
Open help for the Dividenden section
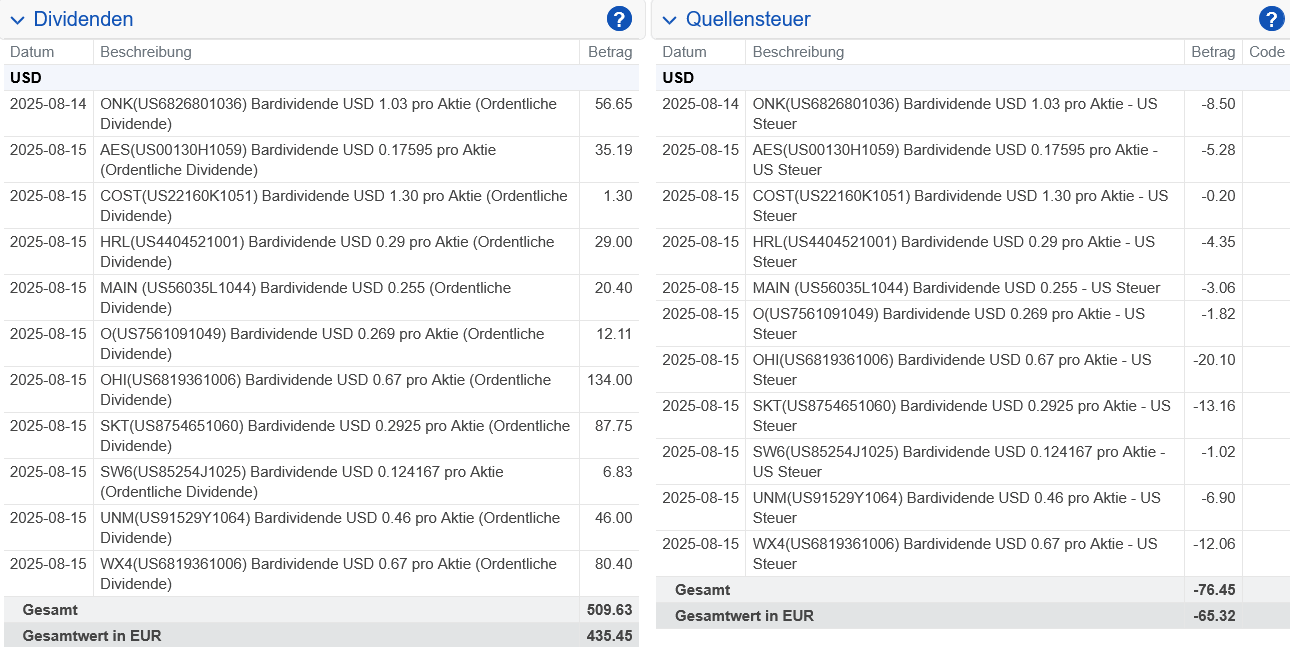[619, 19]
